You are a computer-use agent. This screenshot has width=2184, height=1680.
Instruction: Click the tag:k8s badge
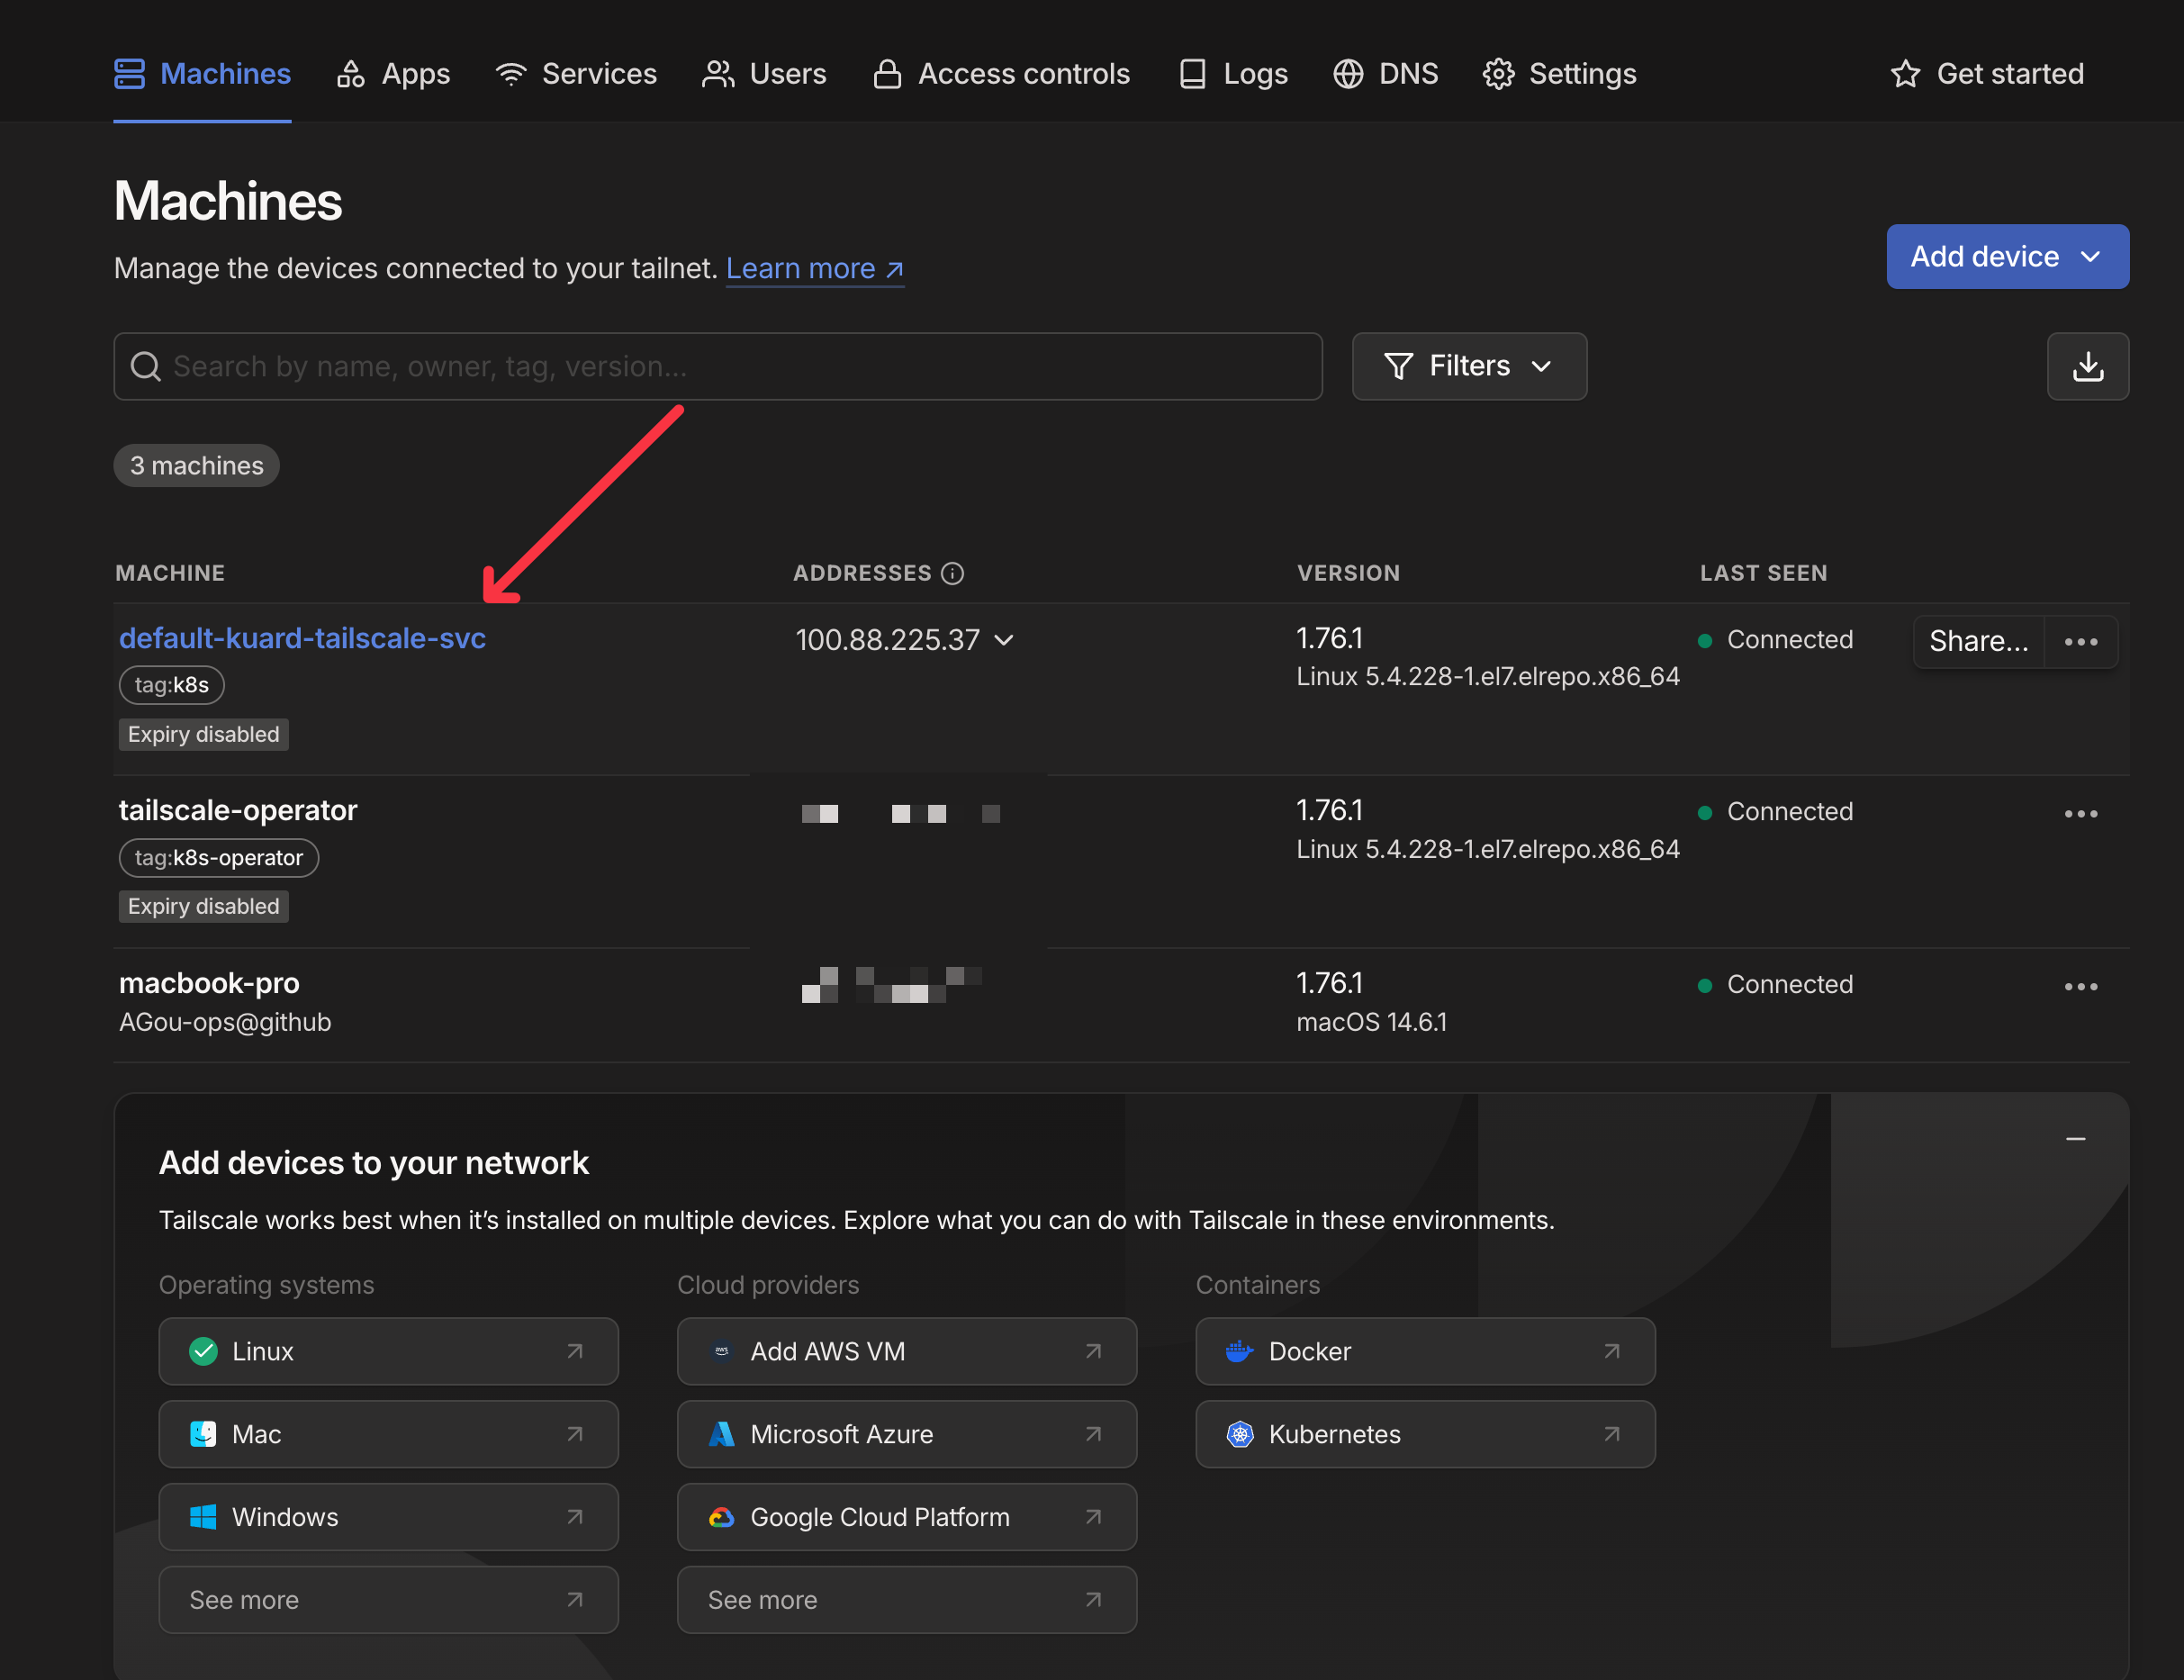tap(172, 685)
